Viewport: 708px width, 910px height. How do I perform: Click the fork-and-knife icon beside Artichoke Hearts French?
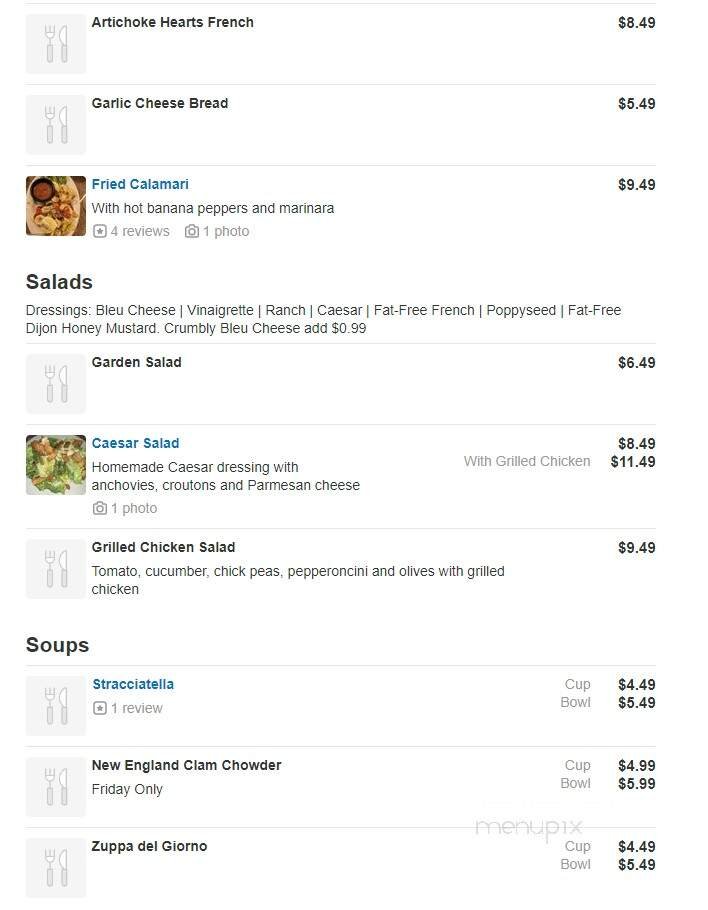(x=55, y=43)
